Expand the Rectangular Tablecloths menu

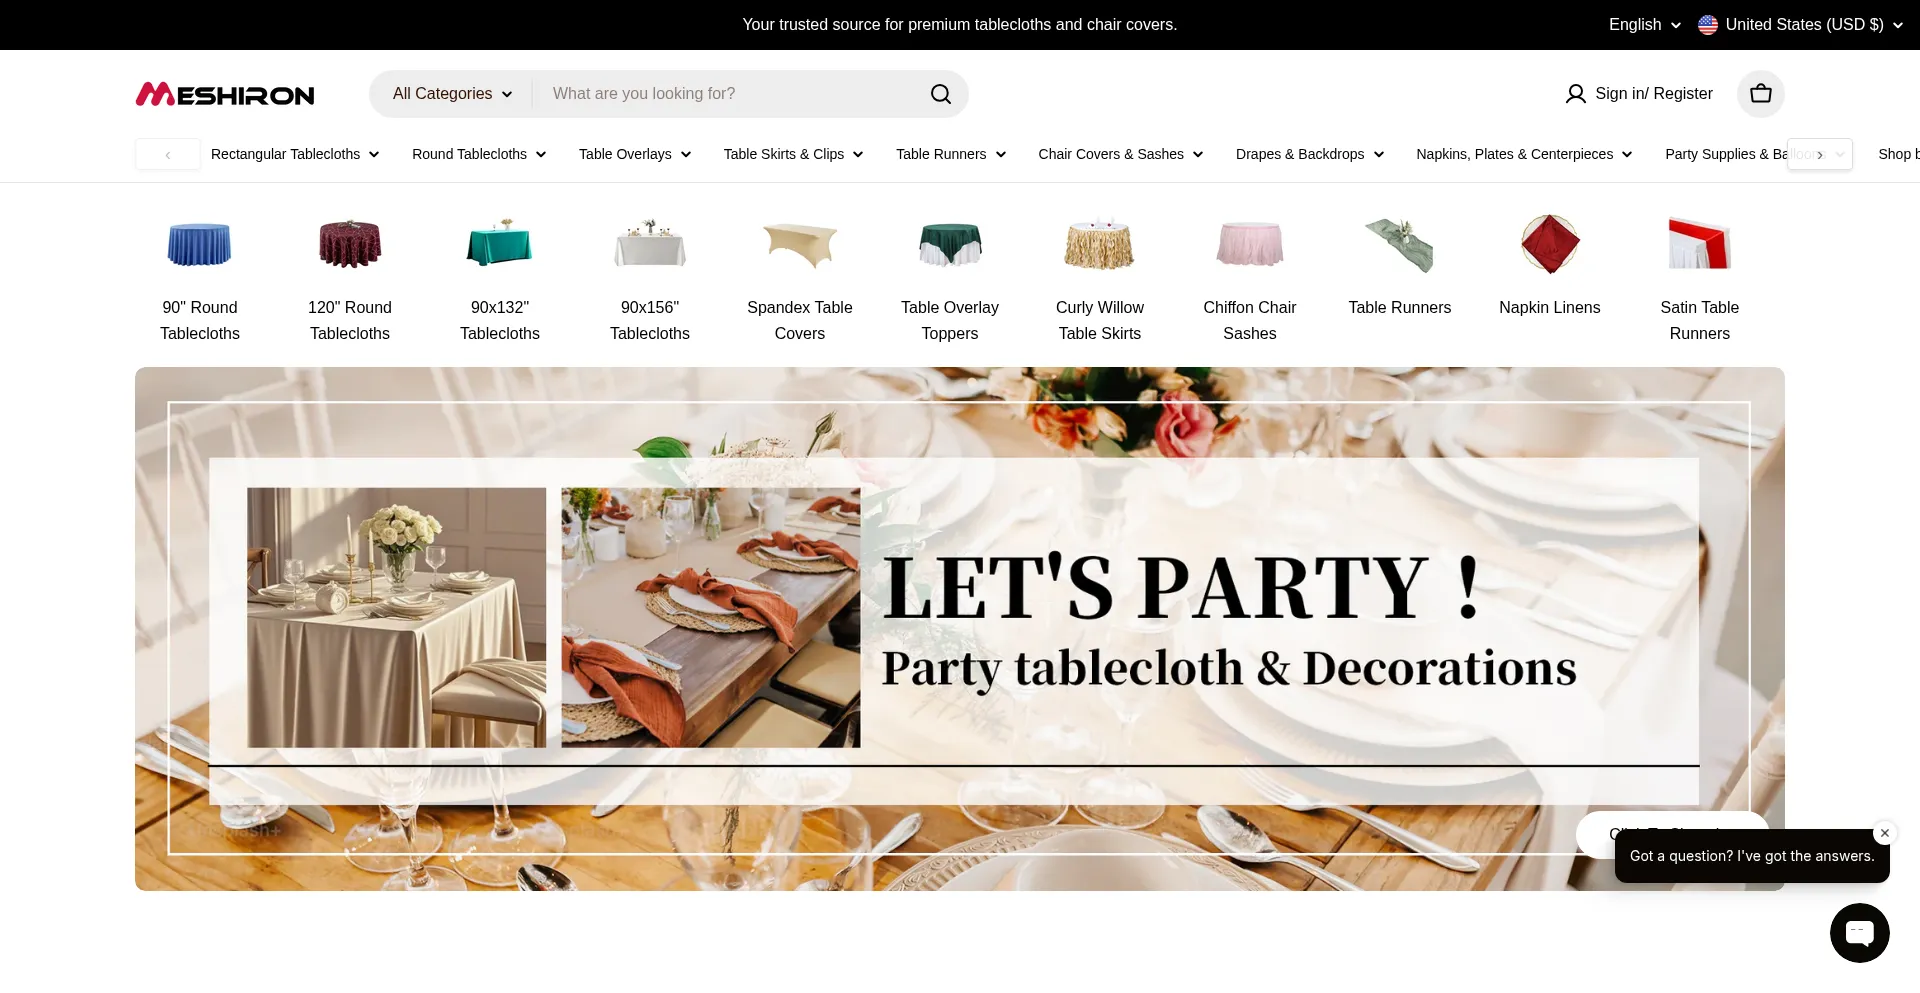[x=295, y=154]
